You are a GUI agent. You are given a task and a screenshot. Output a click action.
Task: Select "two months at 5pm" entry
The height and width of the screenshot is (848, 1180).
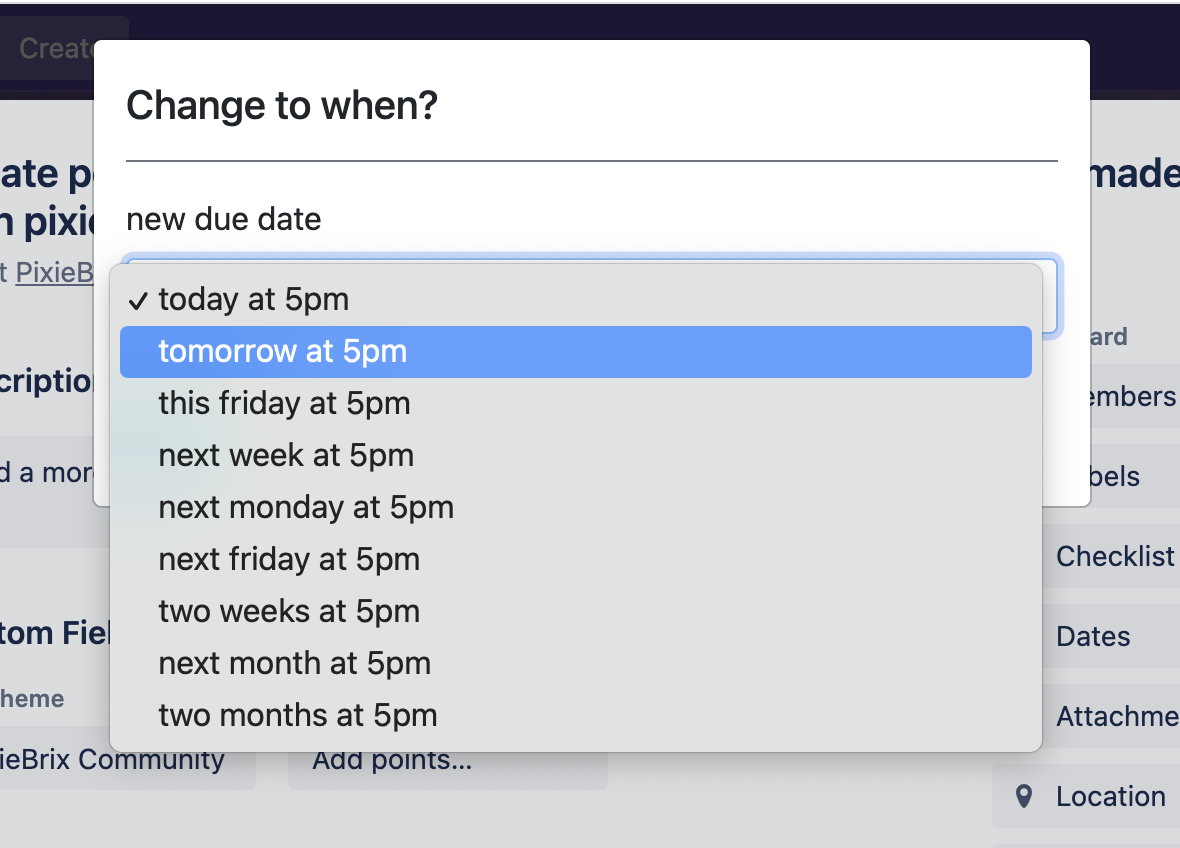coord(298,715)
